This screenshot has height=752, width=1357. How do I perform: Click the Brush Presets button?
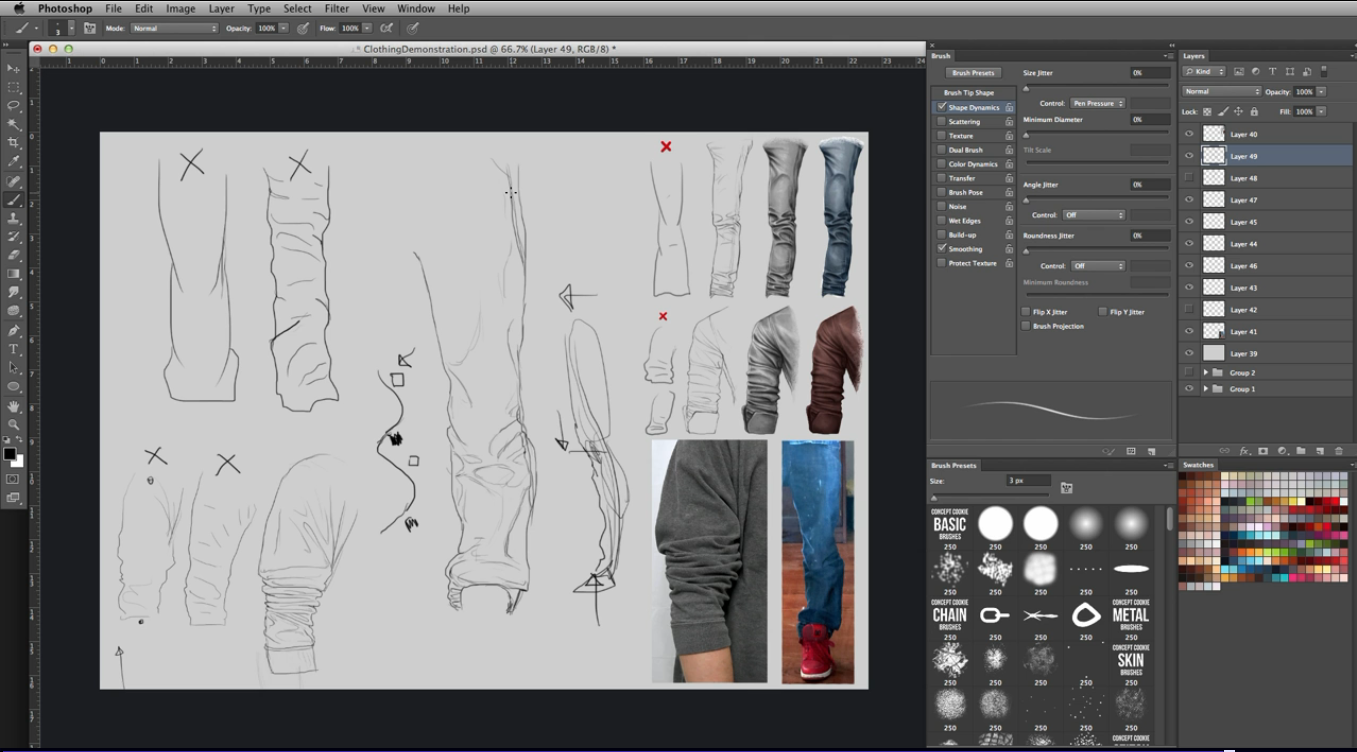point(973,73)
